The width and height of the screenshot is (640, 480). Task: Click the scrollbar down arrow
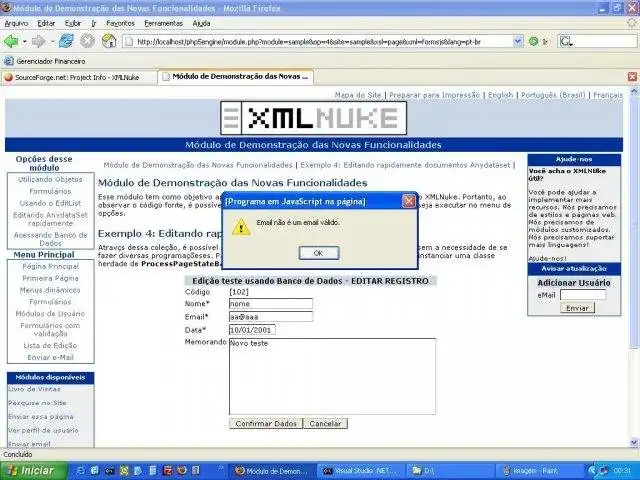(634, 442)
